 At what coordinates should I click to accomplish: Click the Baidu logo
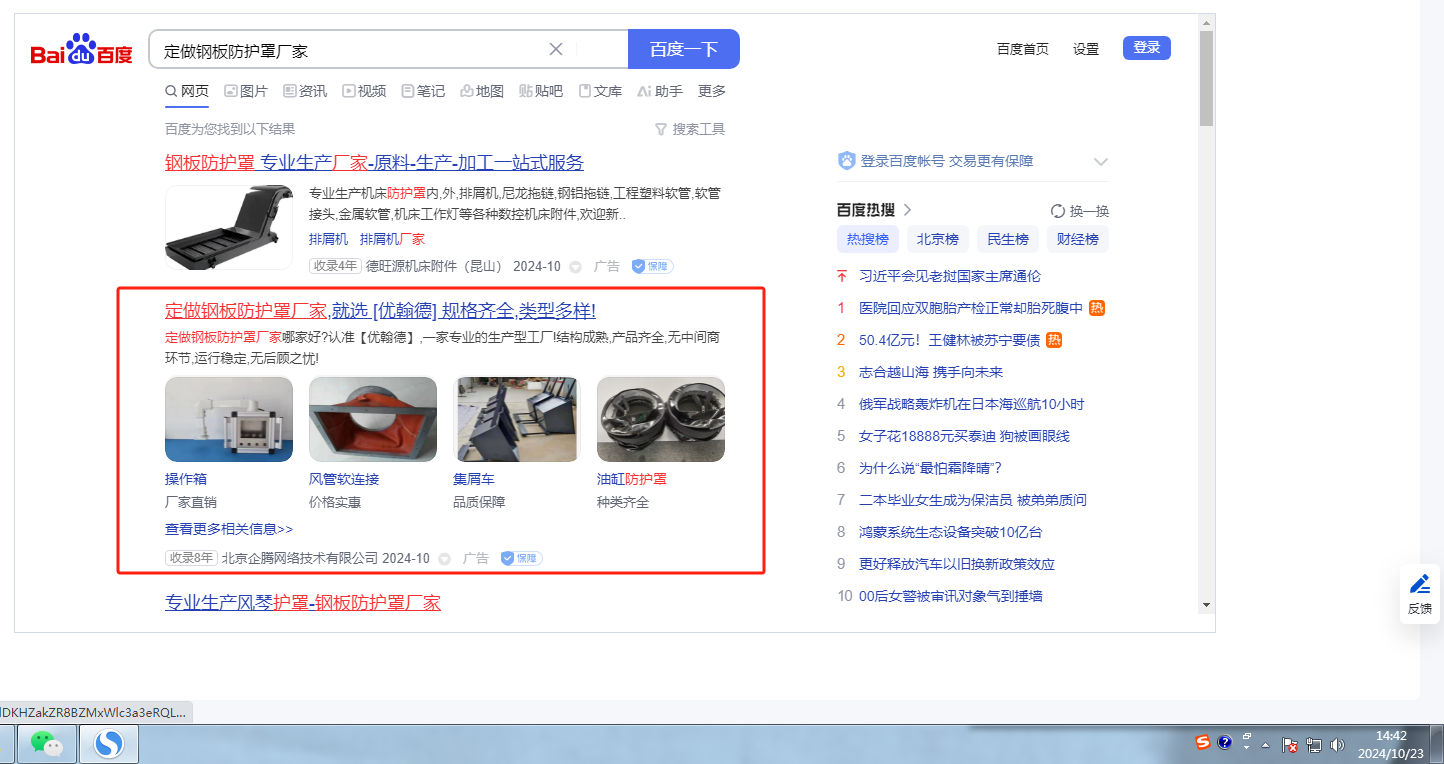(x=81, y=50)
